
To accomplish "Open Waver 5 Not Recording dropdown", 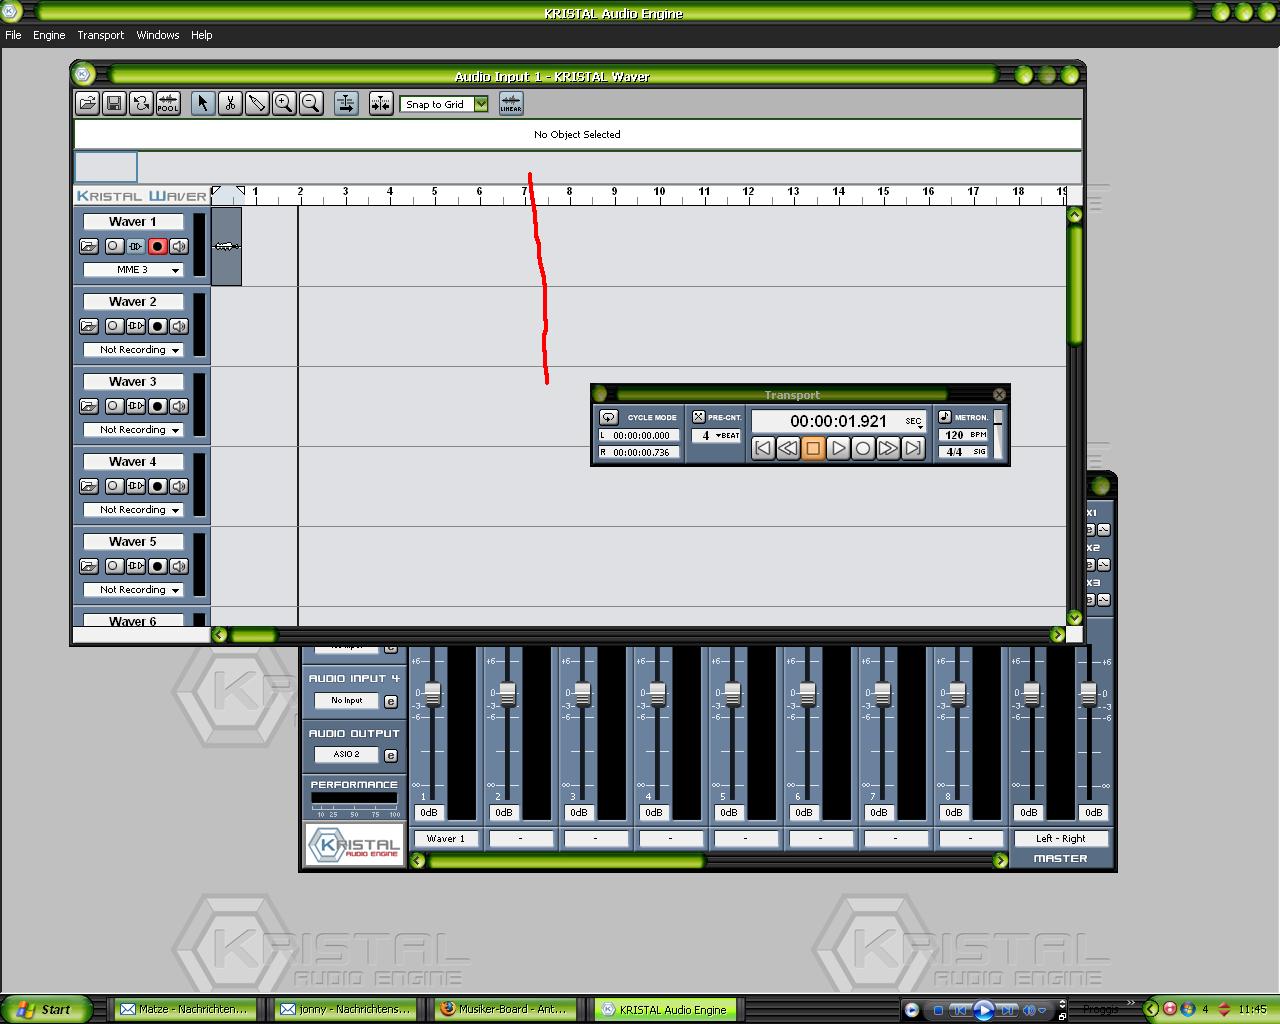I will (133, 590).
